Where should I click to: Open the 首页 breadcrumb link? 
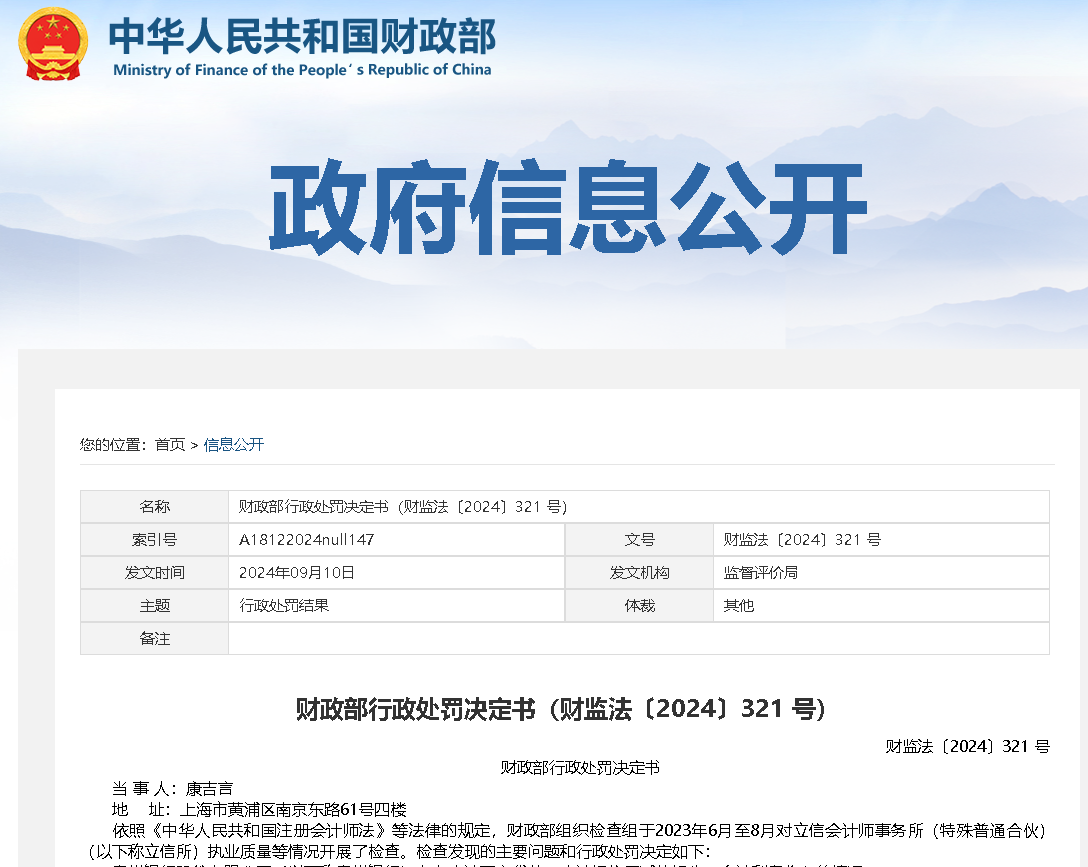pos(170,445)
